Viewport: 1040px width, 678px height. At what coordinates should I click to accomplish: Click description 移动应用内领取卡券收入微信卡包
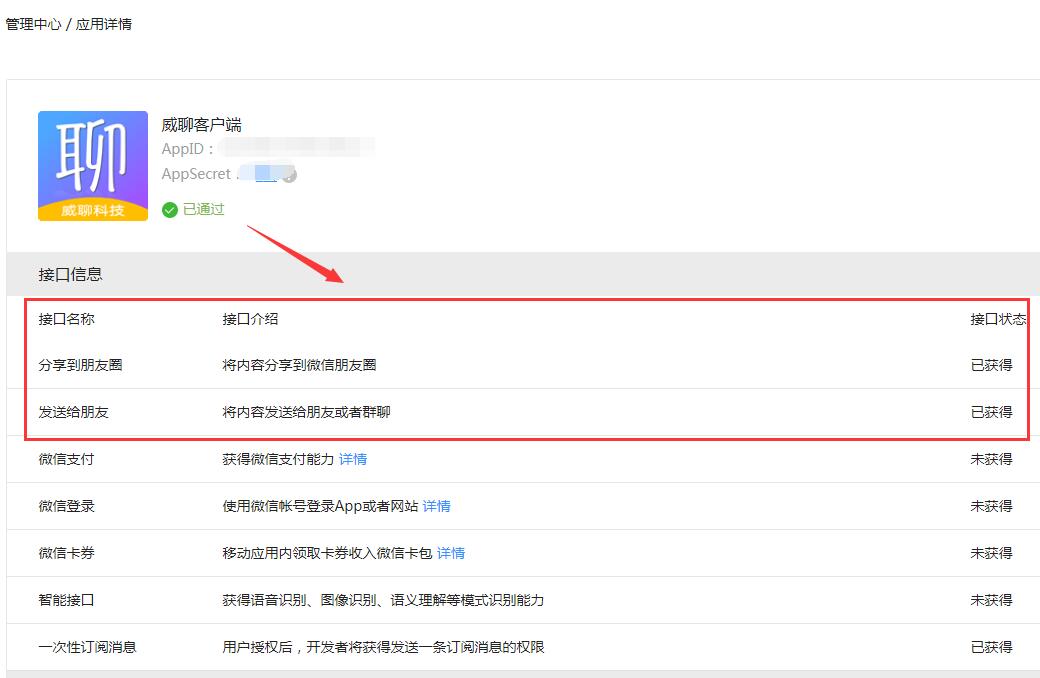(327, 553)
